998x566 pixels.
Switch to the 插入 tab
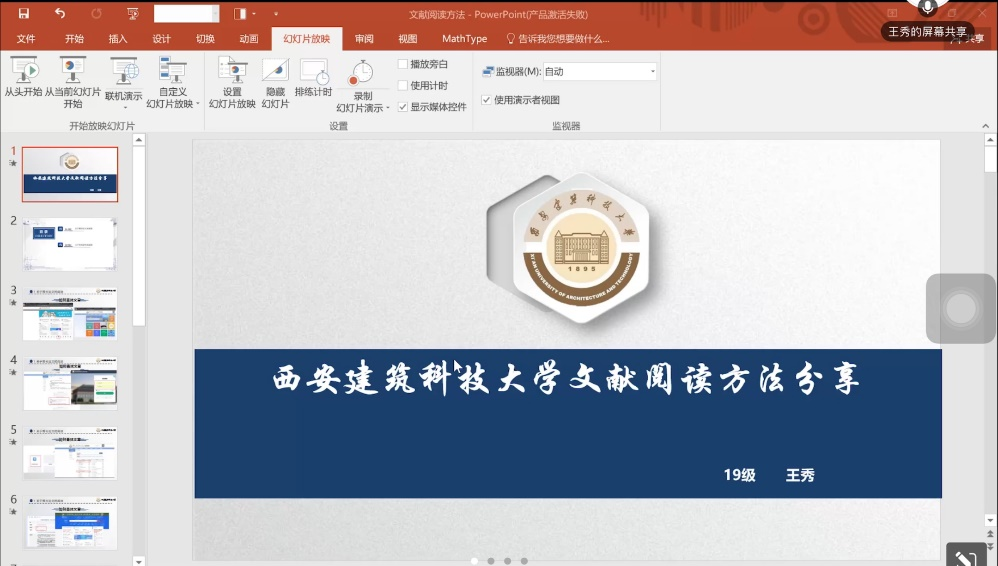(x=118, y=39)
